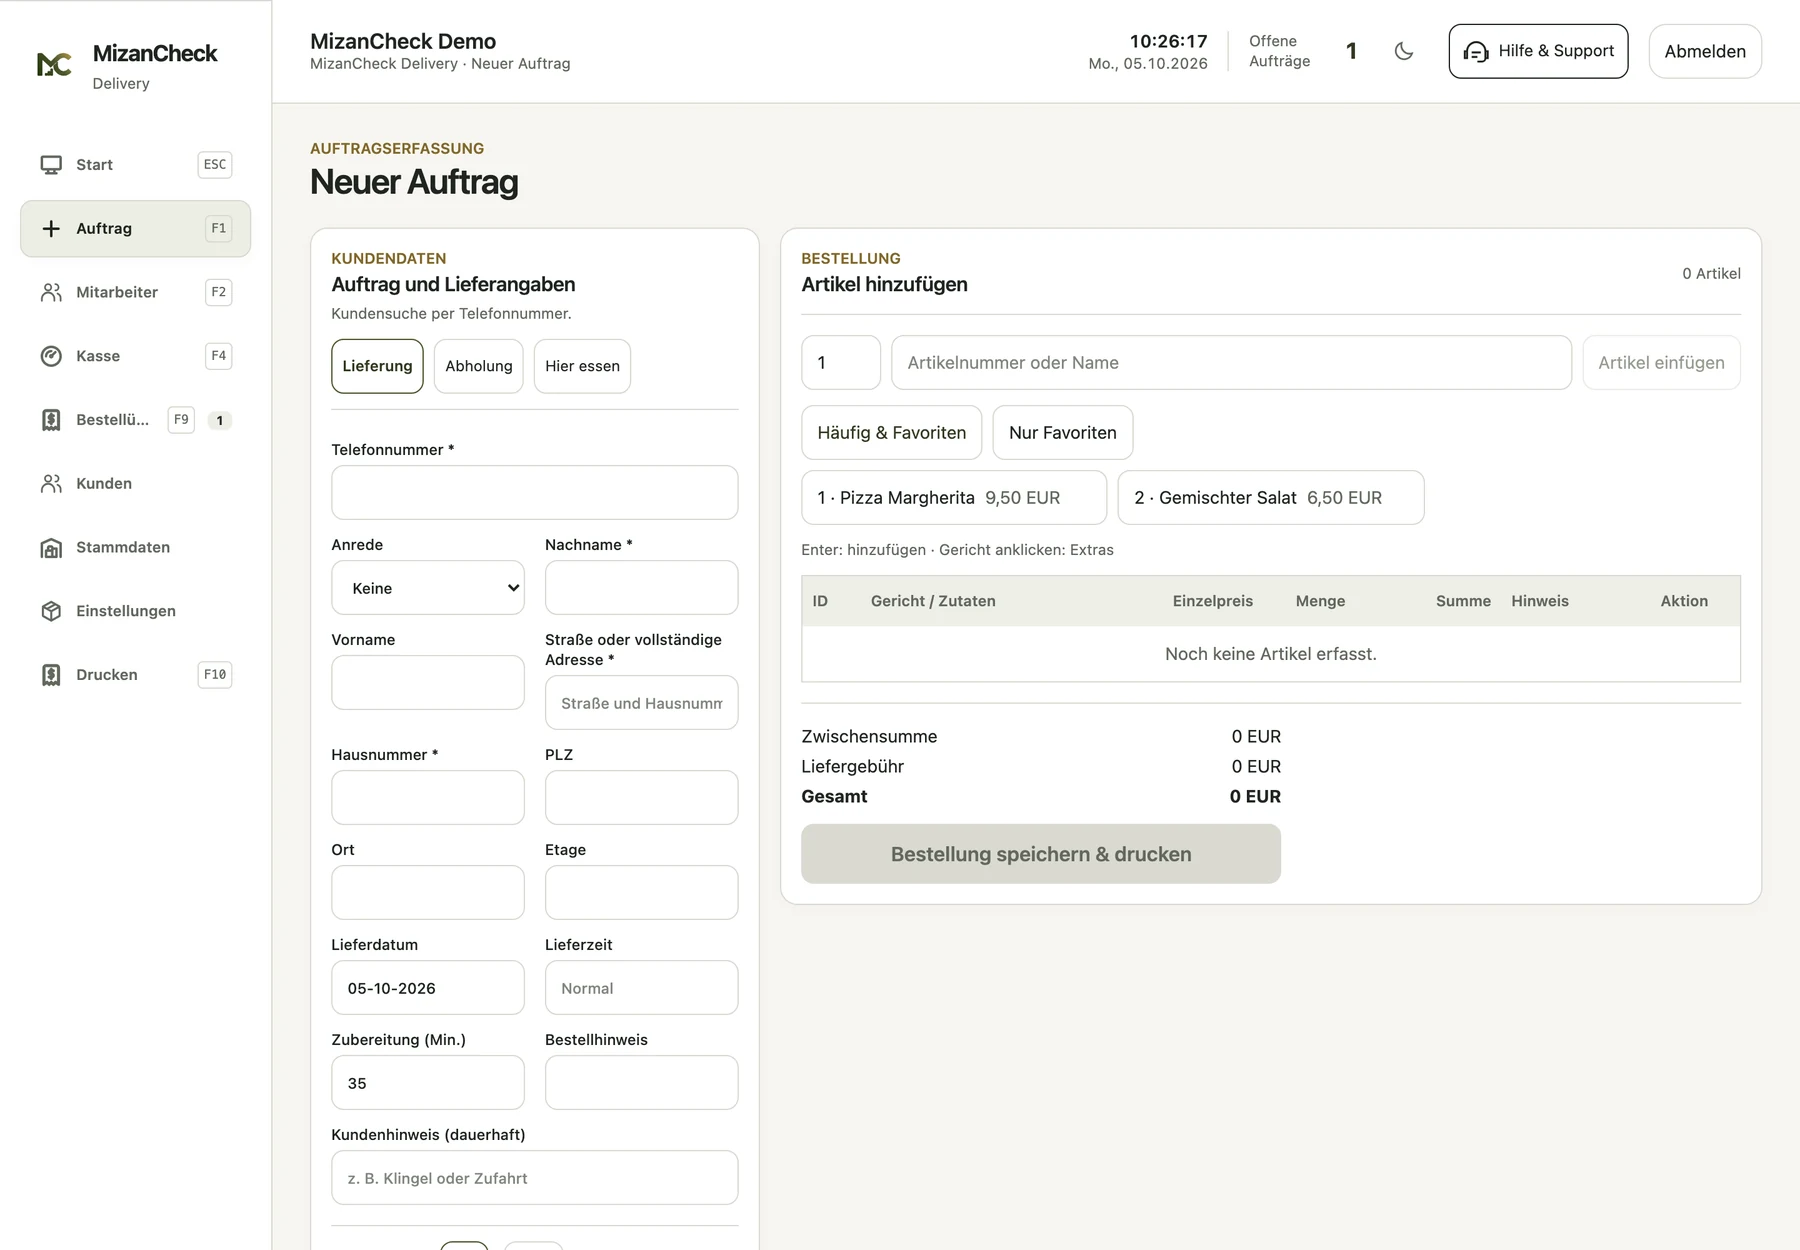Click the MizanCheck logo icon

54,65
